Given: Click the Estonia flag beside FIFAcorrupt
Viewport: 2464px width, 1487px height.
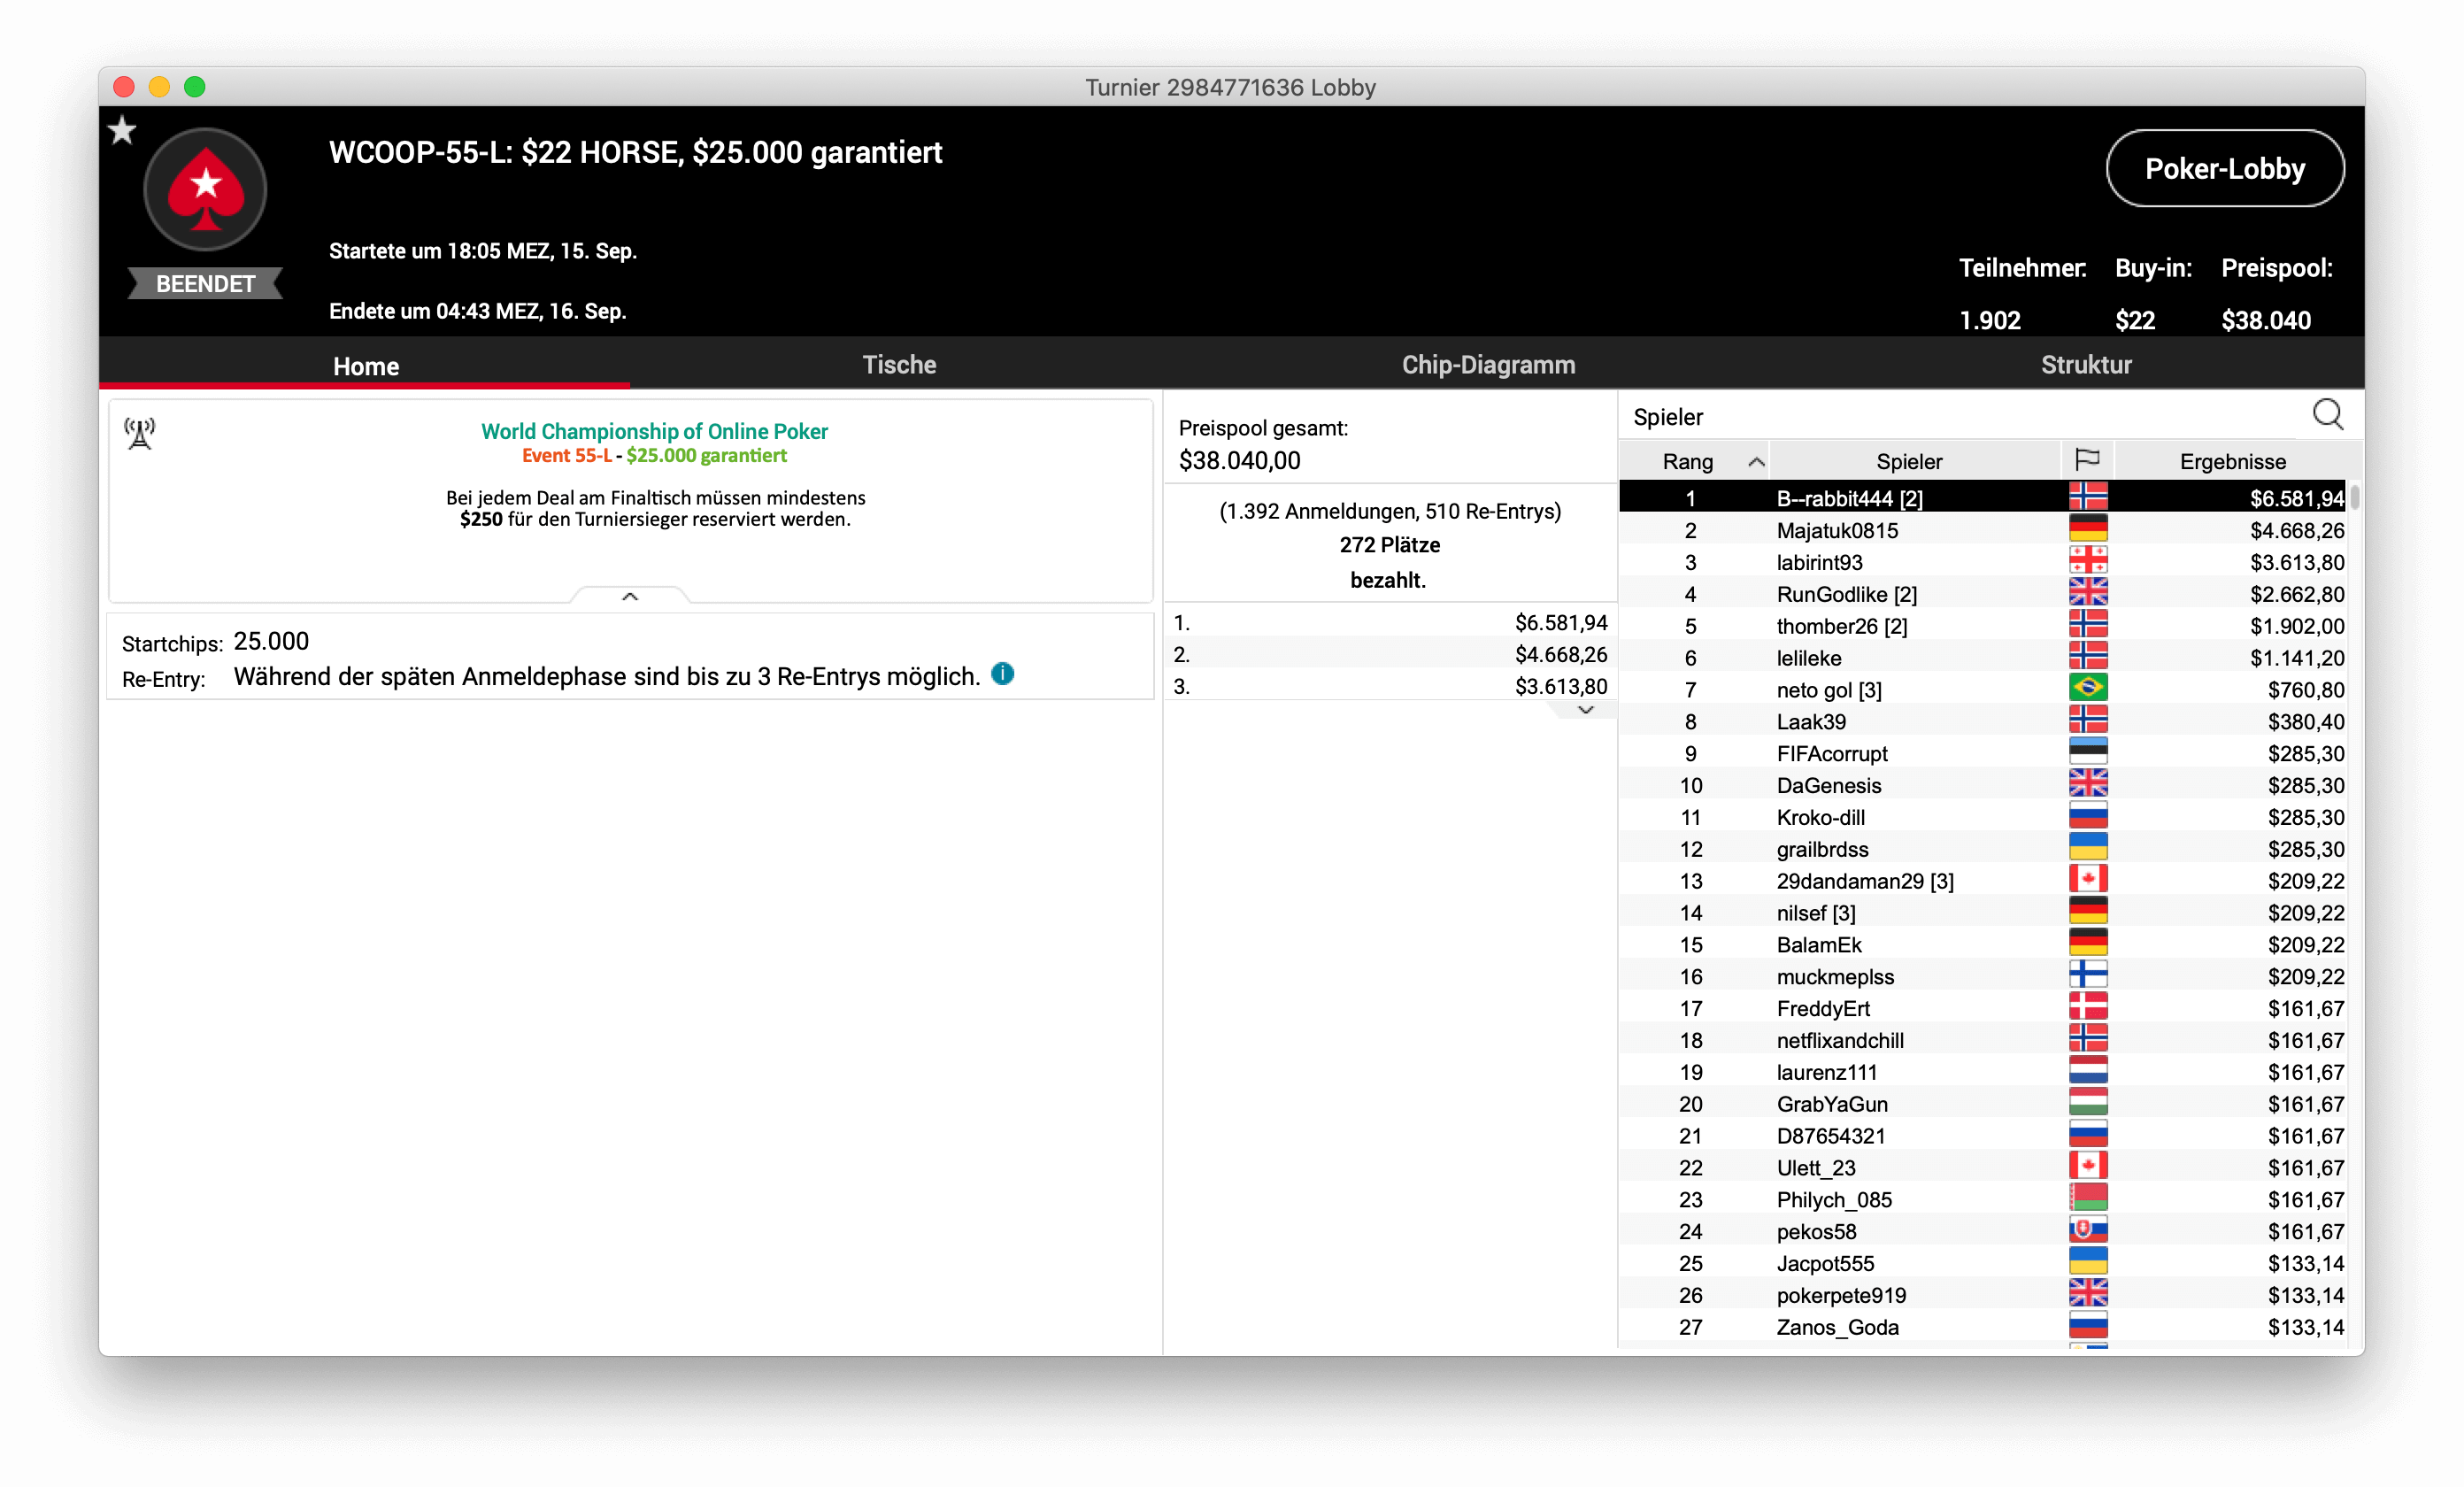Looking at the screenshot, I should [2087, 752].
